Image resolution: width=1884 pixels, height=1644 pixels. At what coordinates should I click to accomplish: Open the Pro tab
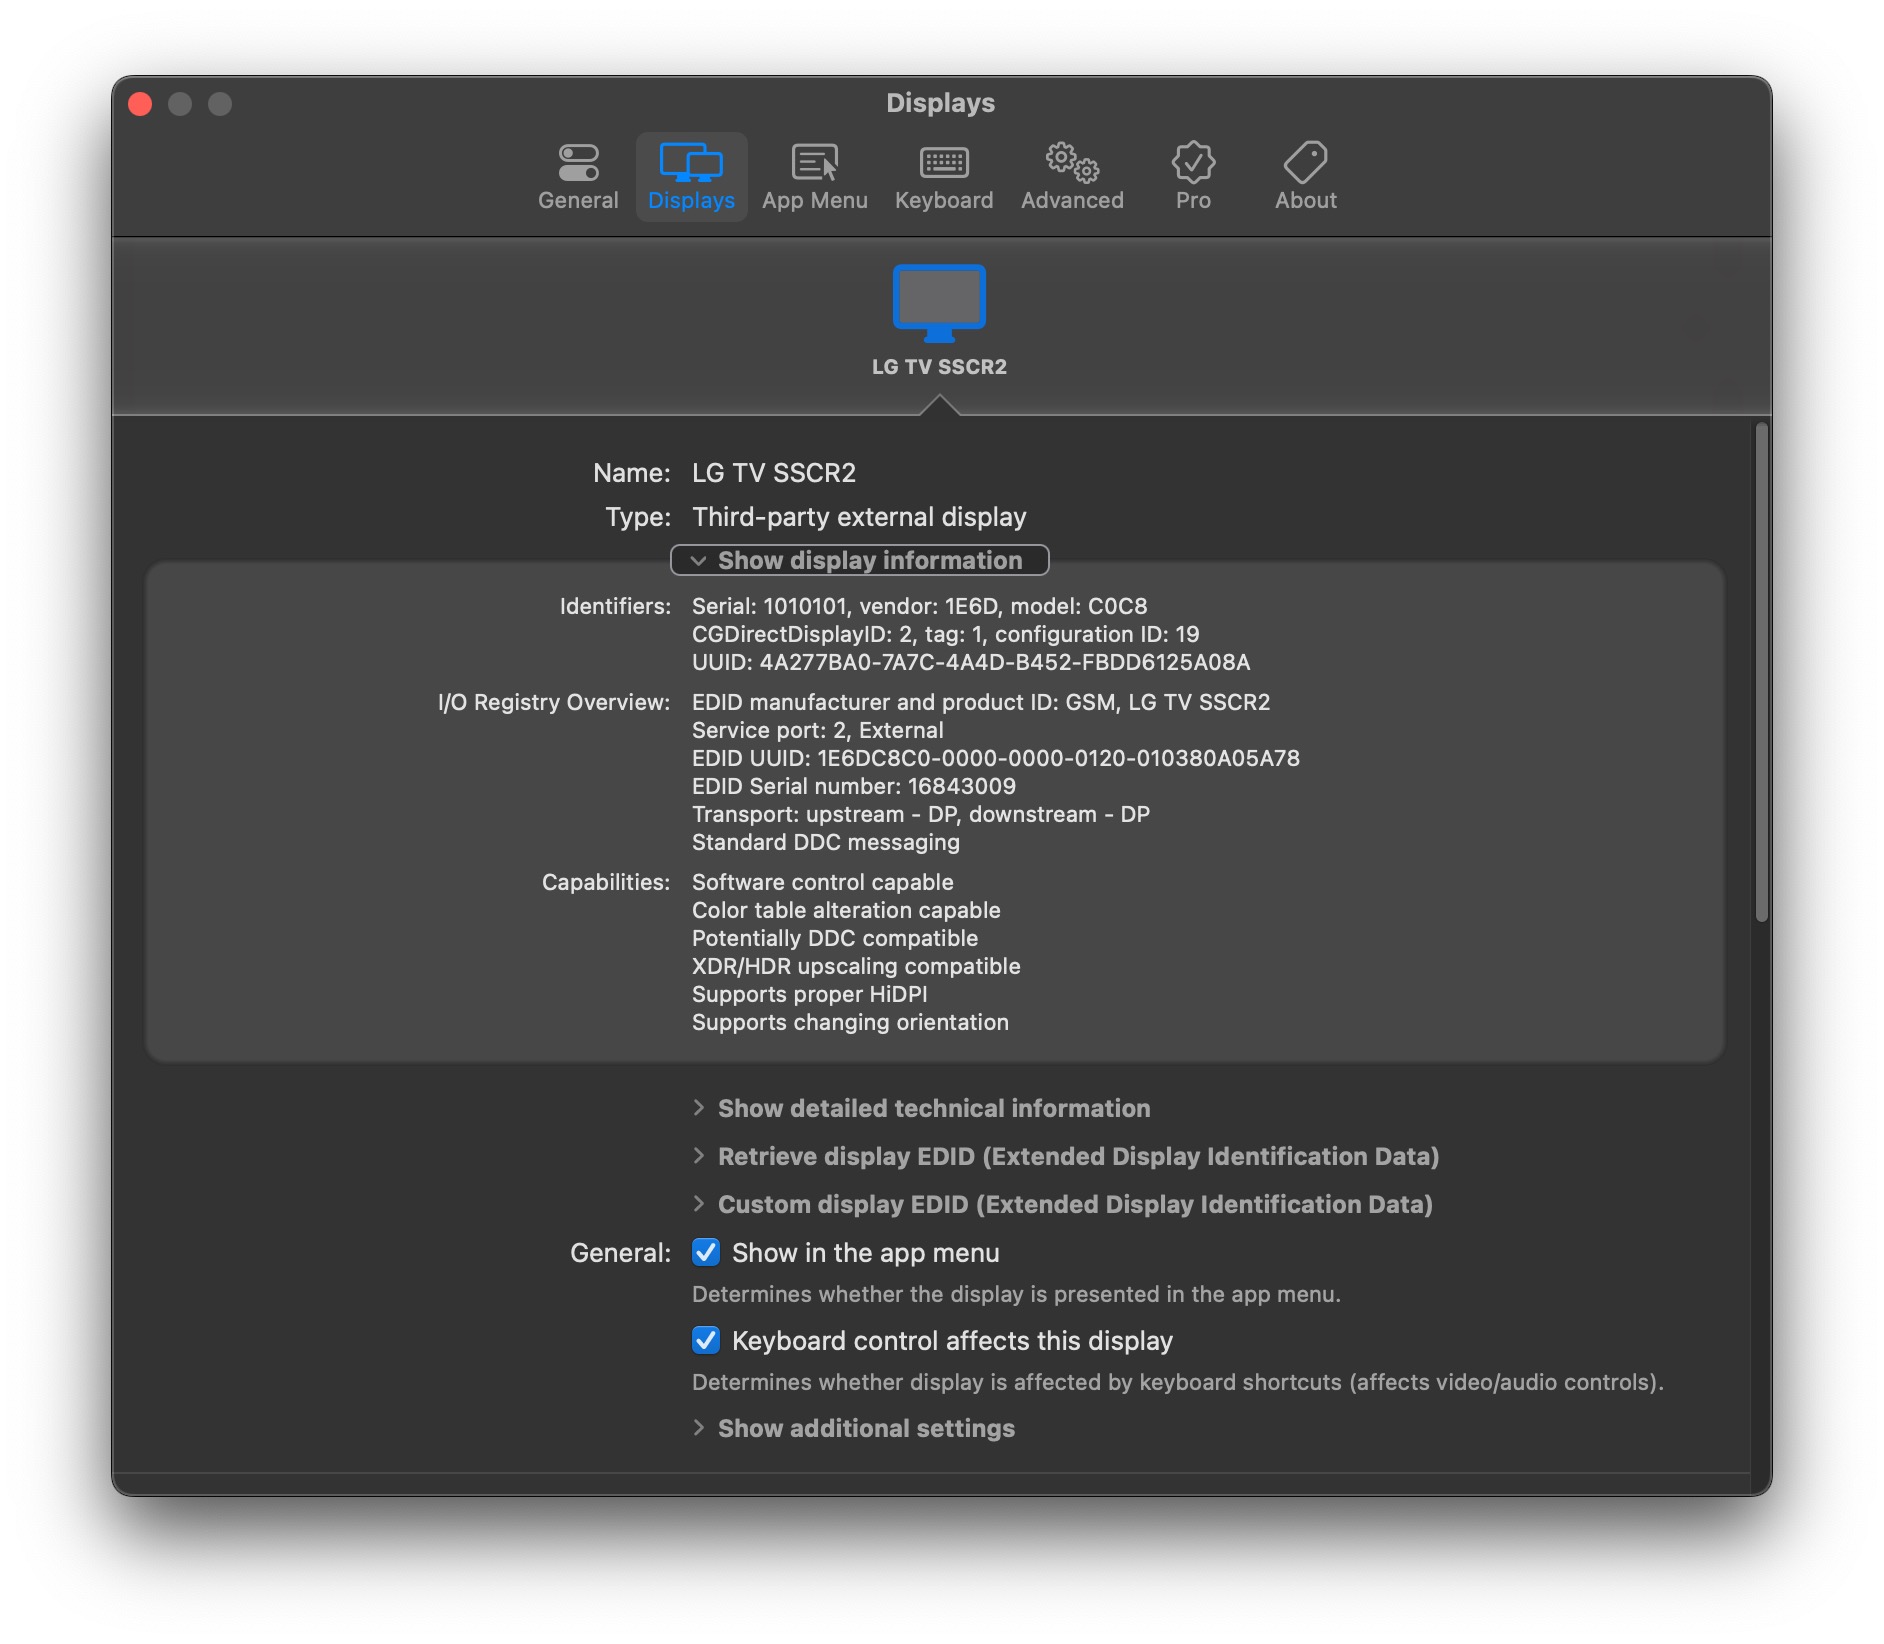click(x=1193, y=177)
